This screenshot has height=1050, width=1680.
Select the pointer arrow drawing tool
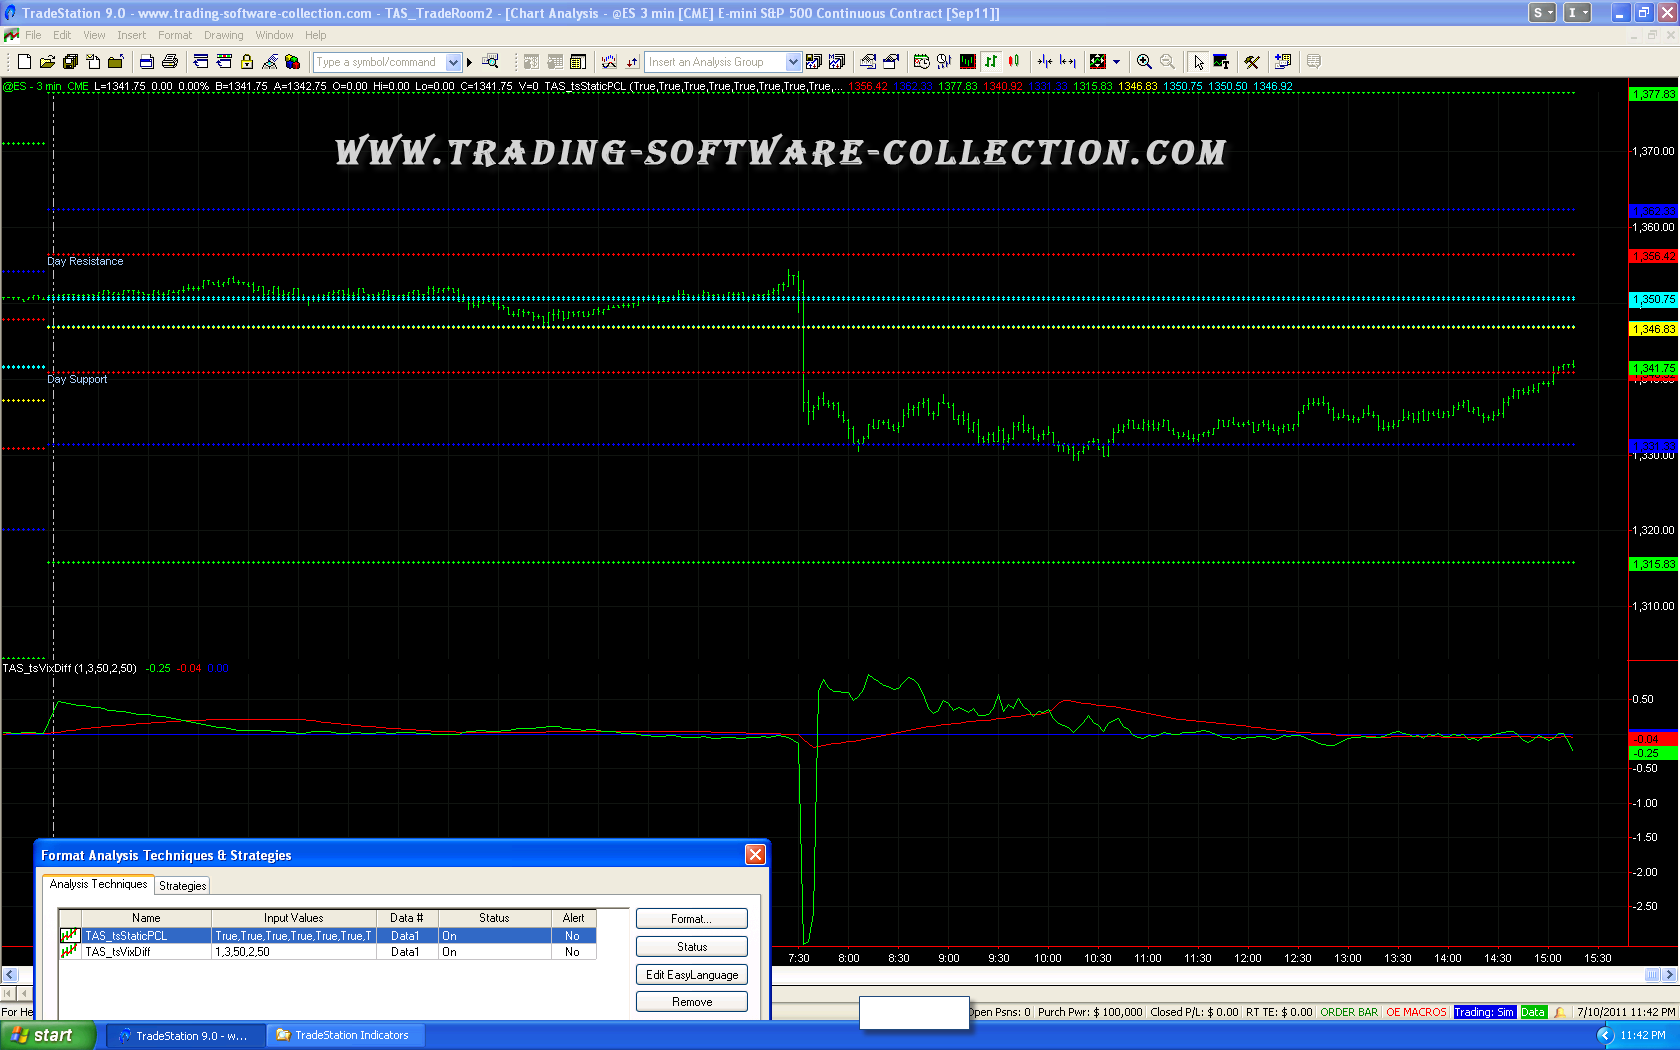(x=1198, y=62)
